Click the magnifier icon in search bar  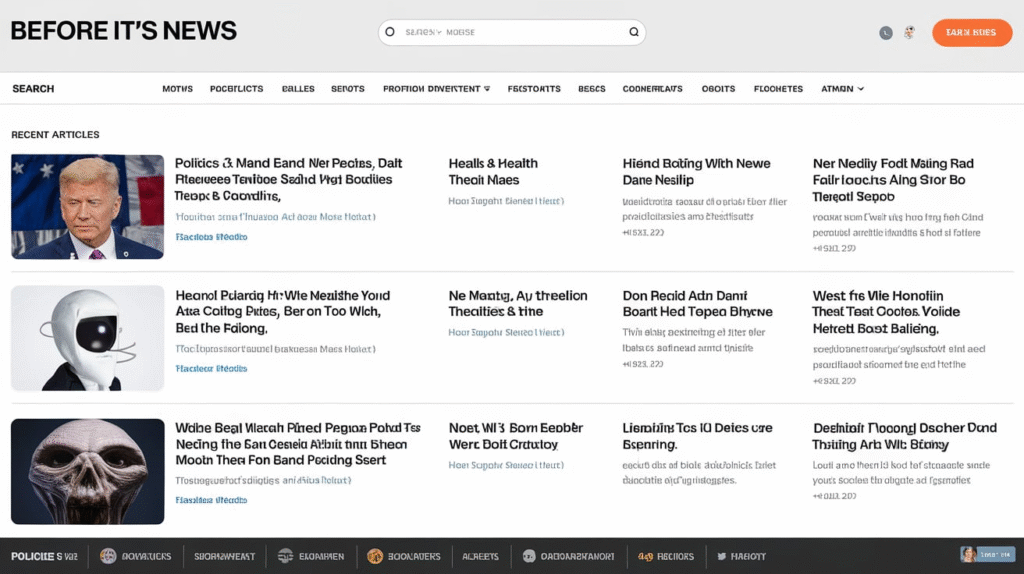[633, 32]
